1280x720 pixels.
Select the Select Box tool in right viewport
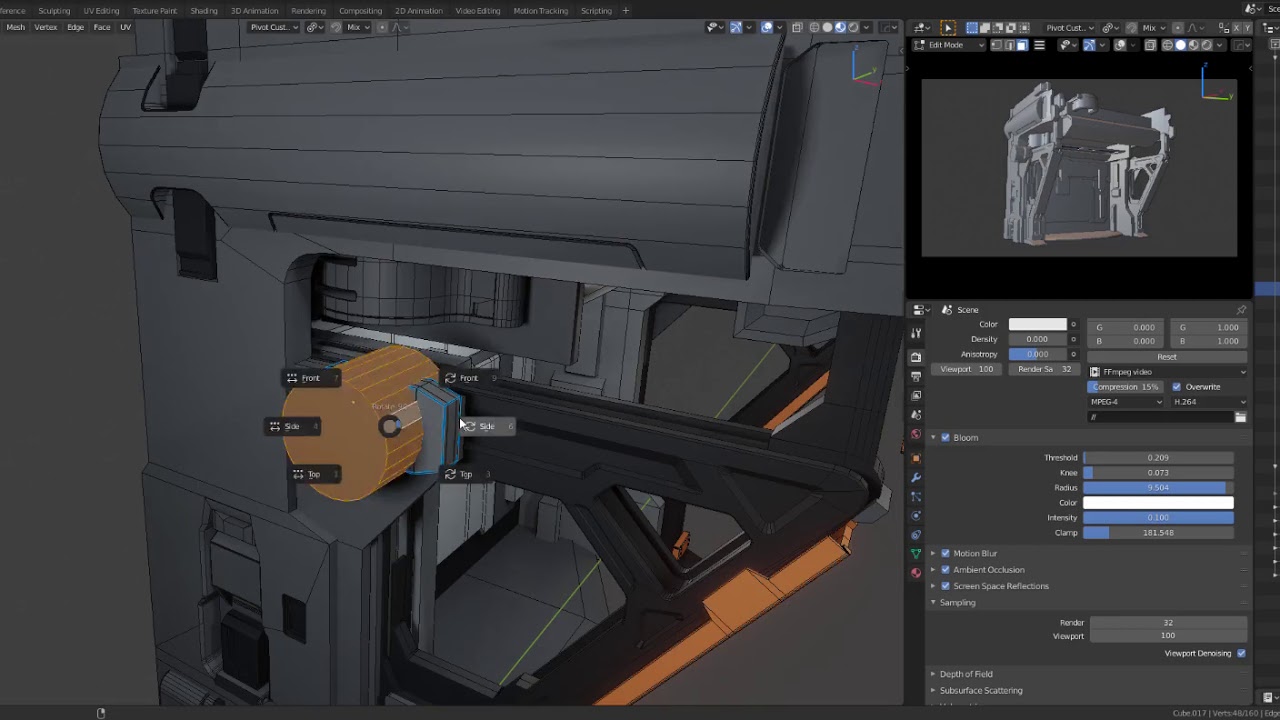coord(948,28)
